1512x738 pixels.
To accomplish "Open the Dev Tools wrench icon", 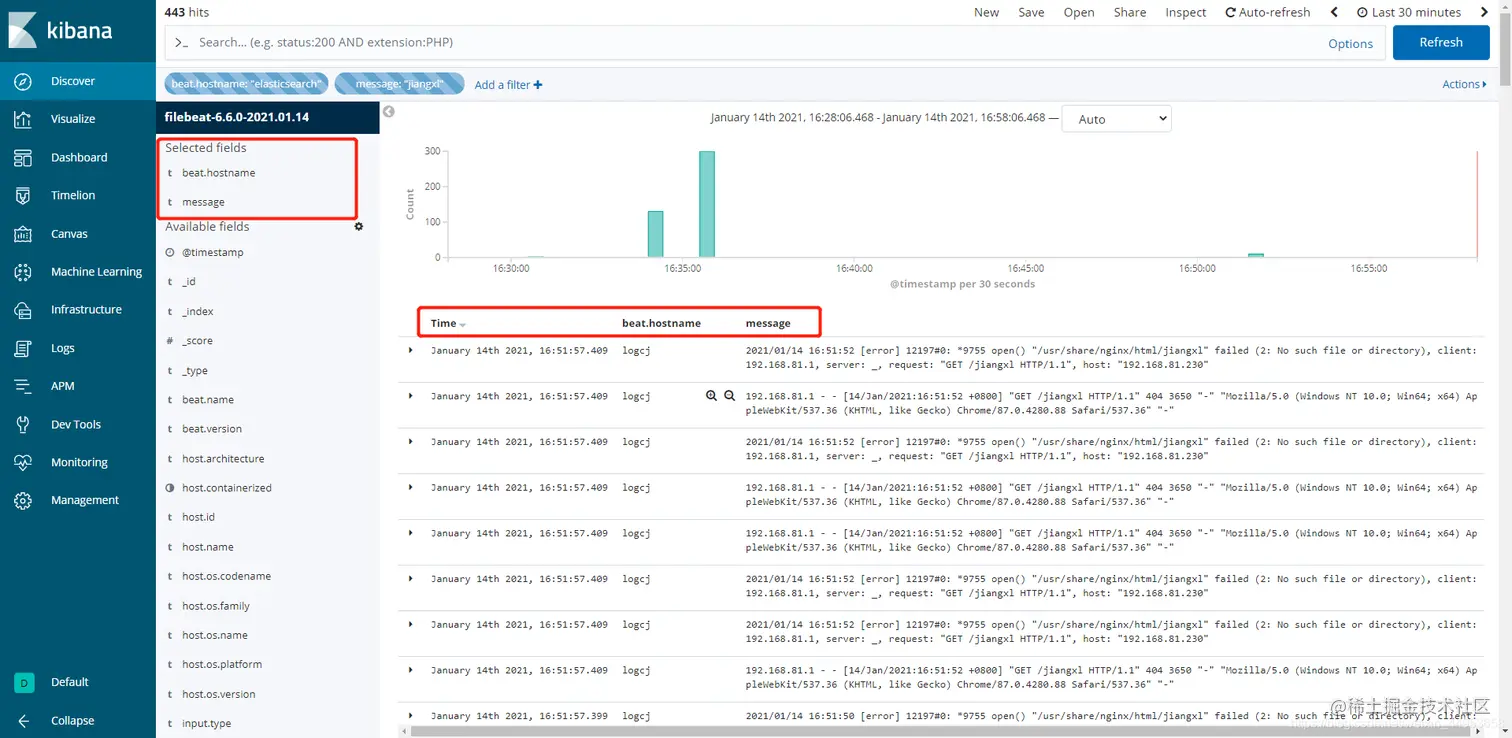I will click(23, 425).
